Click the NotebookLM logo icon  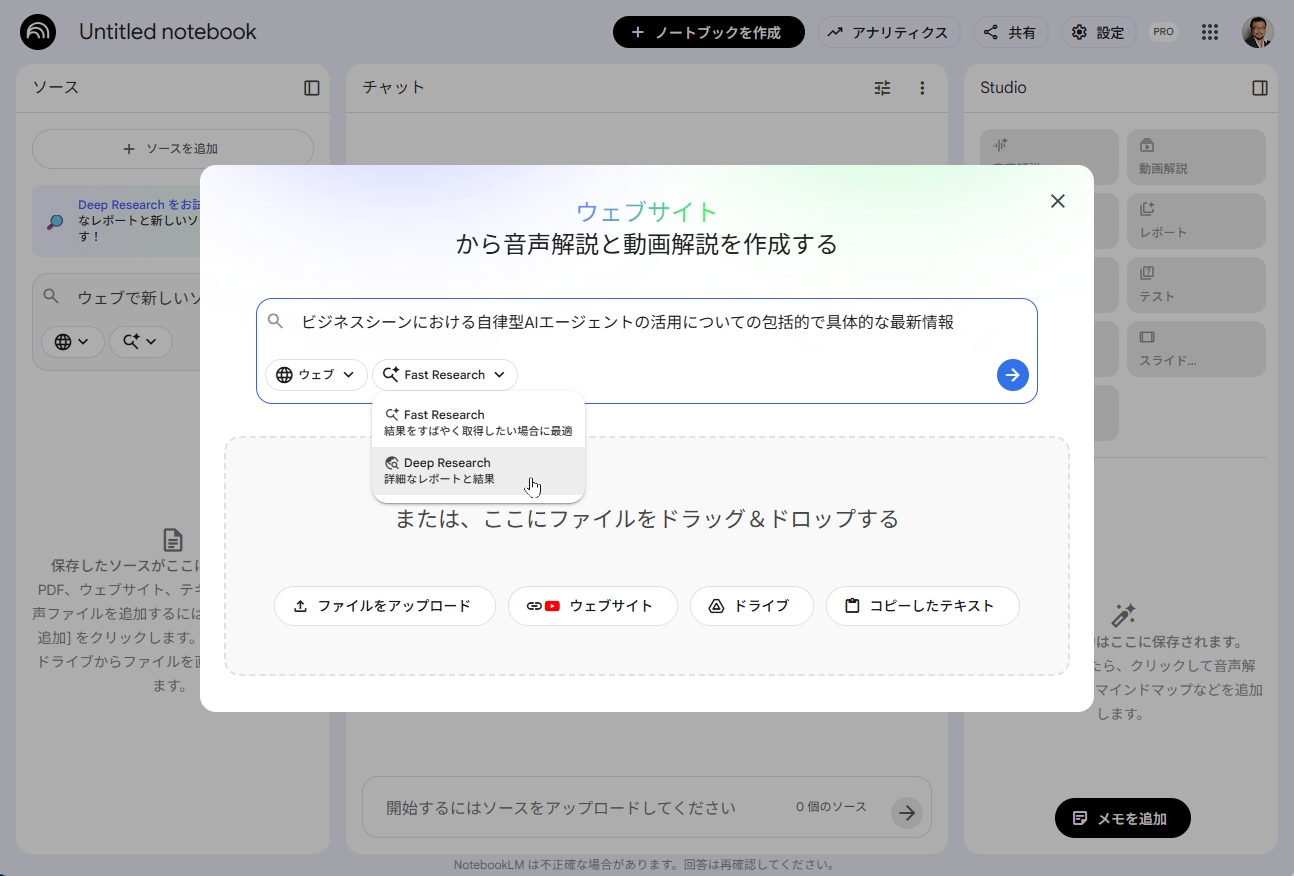coord(38,32)
